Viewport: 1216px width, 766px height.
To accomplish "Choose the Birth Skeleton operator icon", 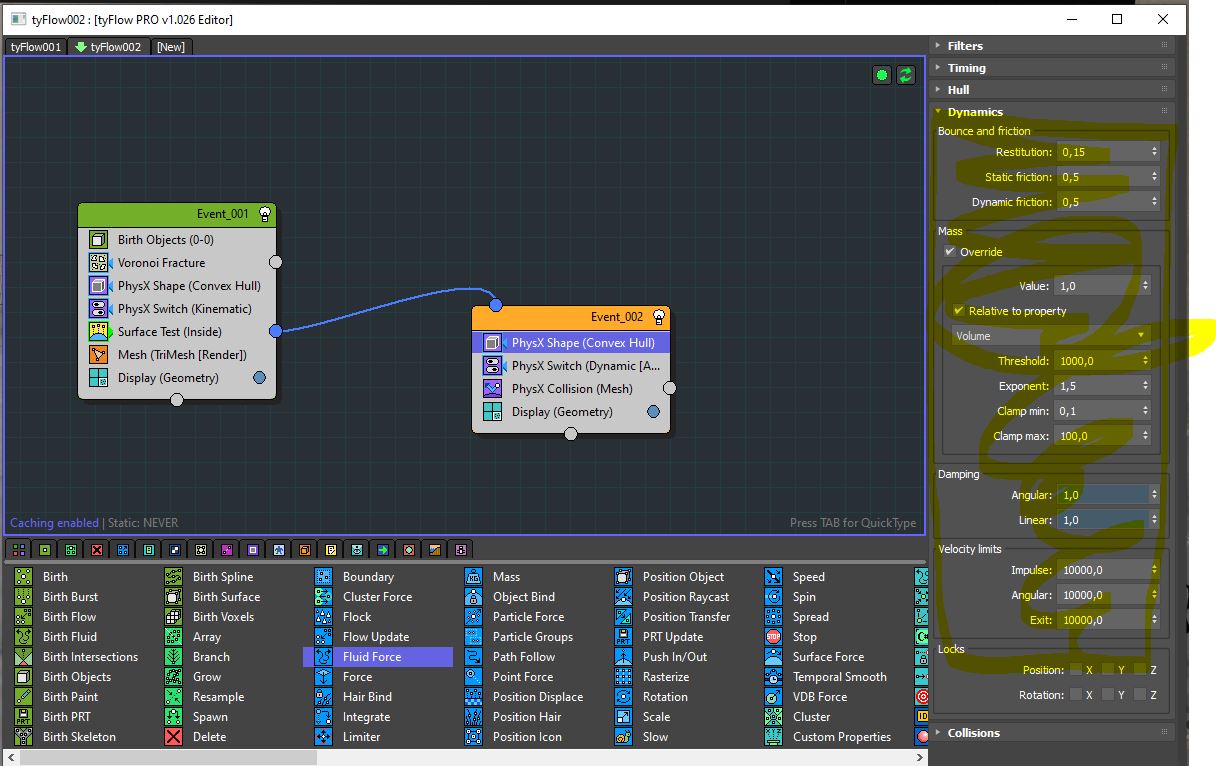I will click(23, 737).
